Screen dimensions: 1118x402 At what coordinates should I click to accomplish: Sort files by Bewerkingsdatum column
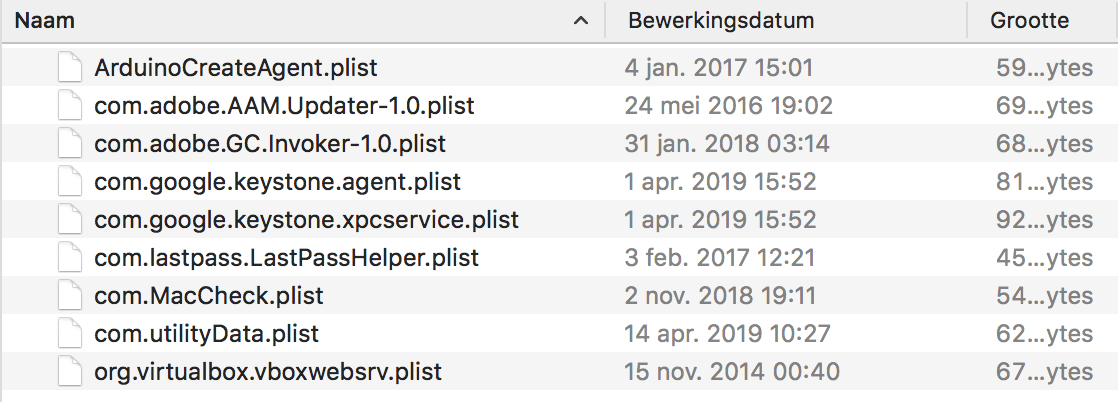click(x=721, y=21)
